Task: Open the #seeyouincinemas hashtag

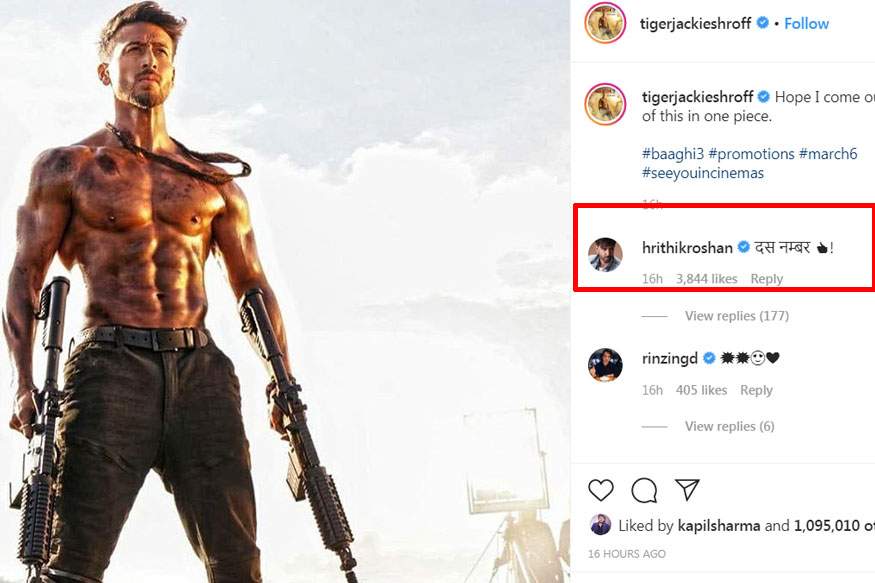Action: tap(702, 173)
